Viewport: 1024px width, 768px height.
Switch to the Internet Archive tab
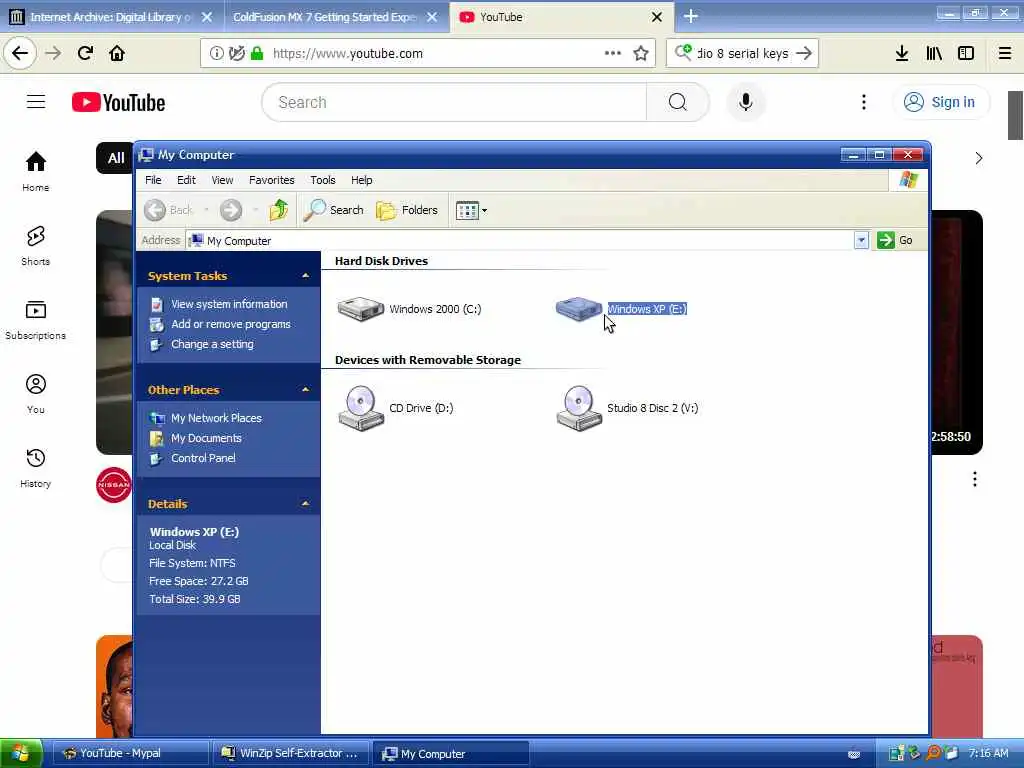pyautogui.click(x=111, y=17)
